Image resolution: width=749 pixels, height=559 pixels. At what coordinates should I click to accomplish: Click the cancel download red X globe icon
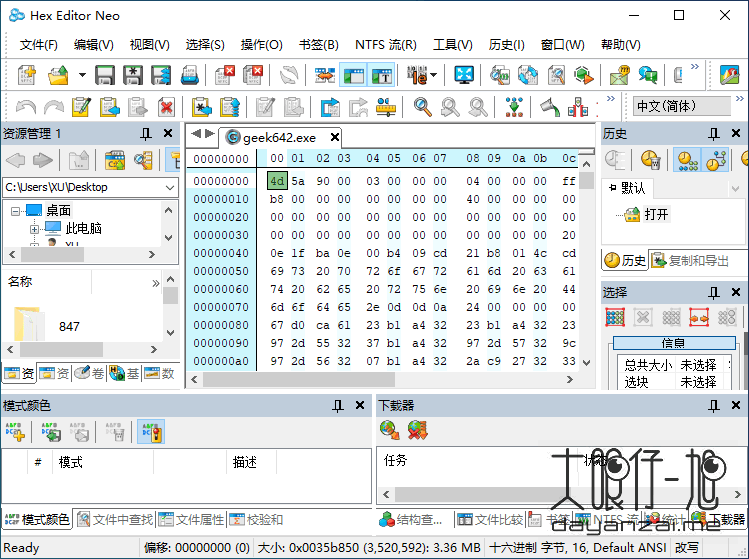pos(417,430)
